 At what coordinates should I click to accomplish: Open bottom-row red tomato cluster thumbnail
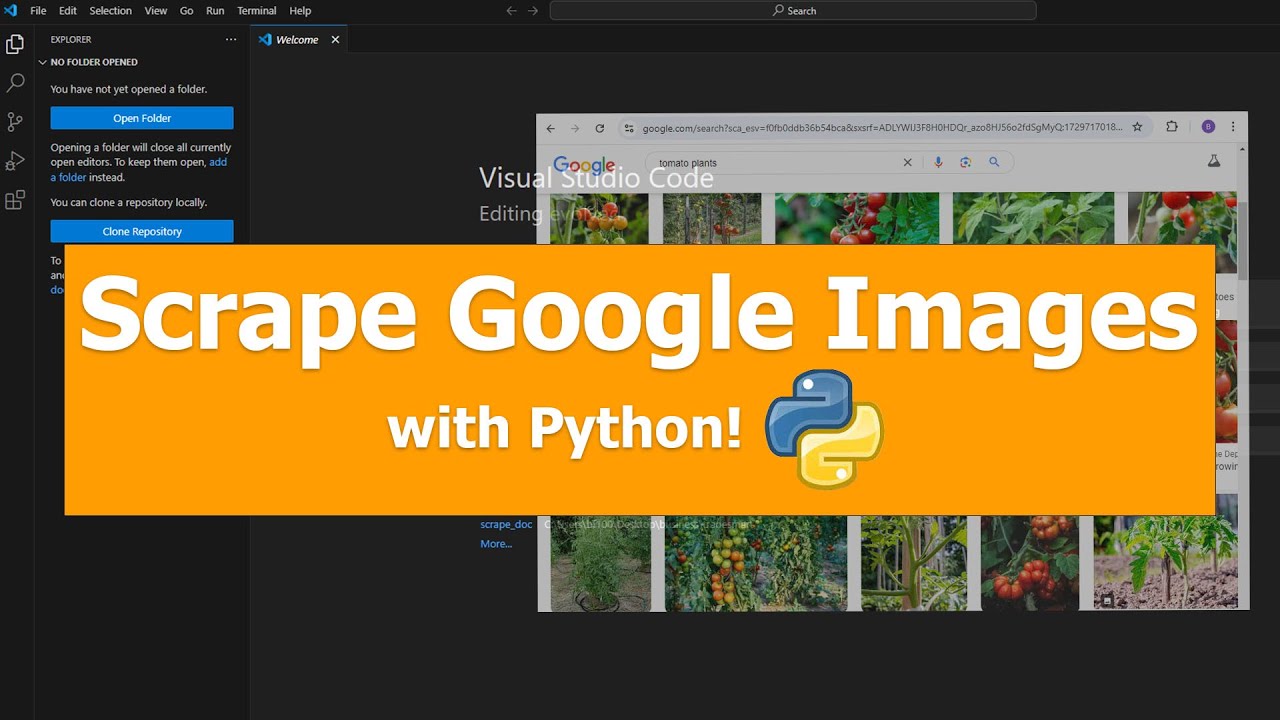pyautogui.click(x=1029, y=563)
